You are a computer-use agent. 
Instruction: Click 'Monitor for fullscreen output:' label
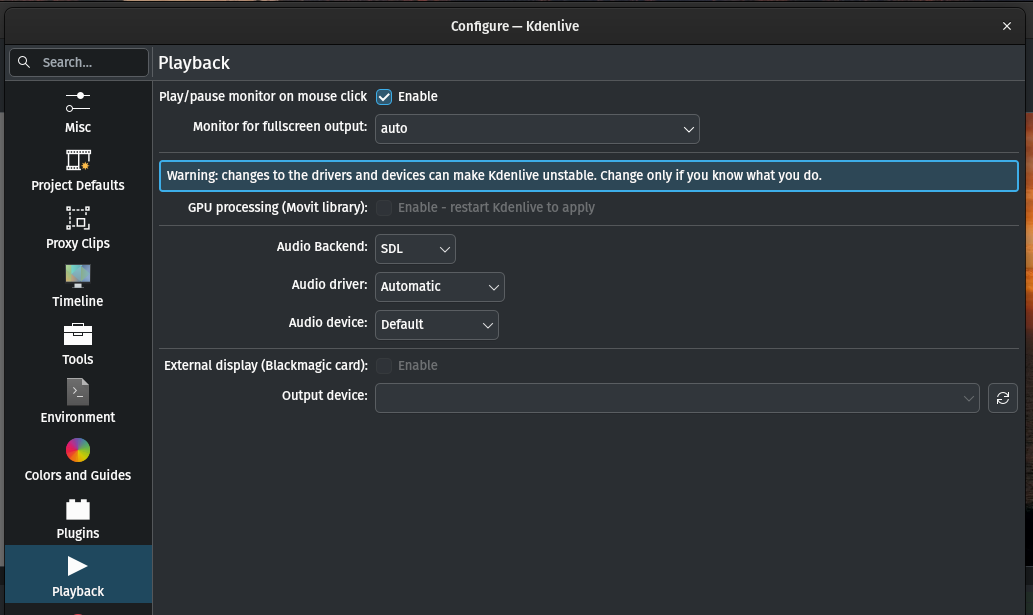pos(280,126)
